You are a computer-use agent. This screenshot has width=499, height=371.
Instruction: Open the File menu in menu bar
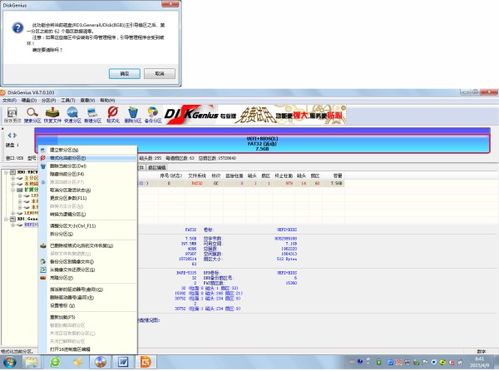9,100
